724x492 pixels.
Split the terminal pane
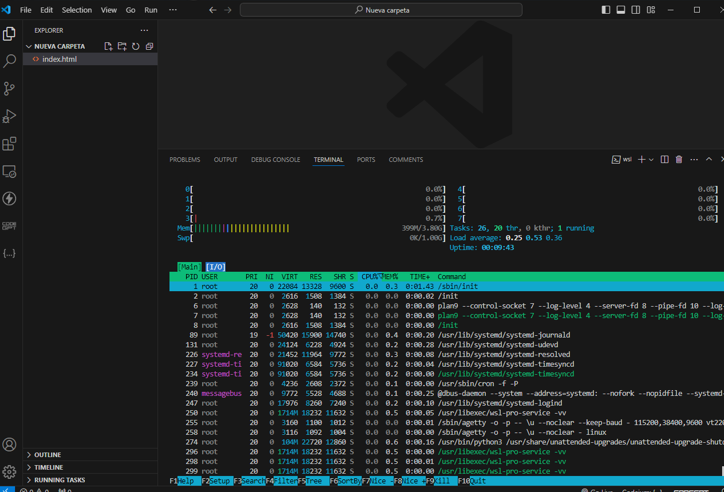tap(664, 159)
